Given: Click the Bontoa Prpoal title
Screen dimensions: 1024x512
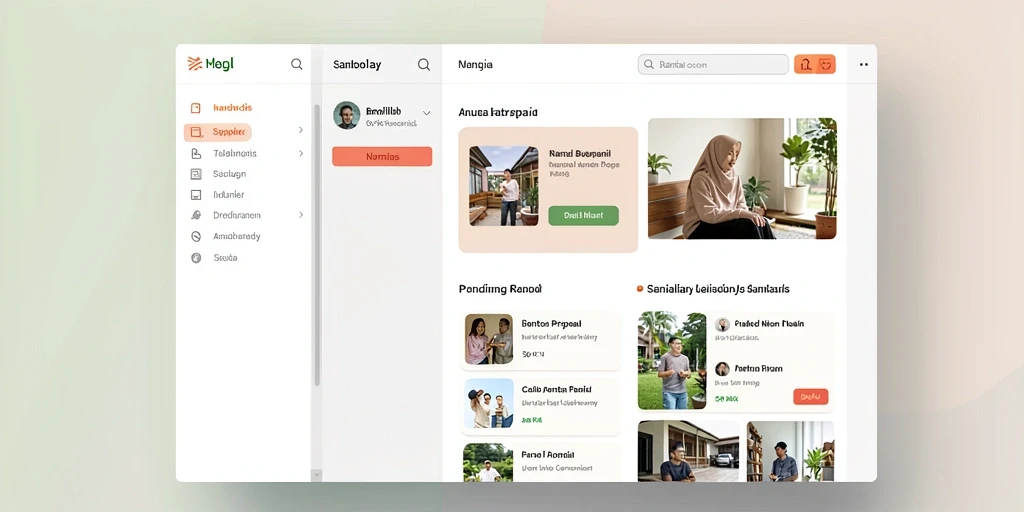Looking at the screenshot, I should pos(551,323).
